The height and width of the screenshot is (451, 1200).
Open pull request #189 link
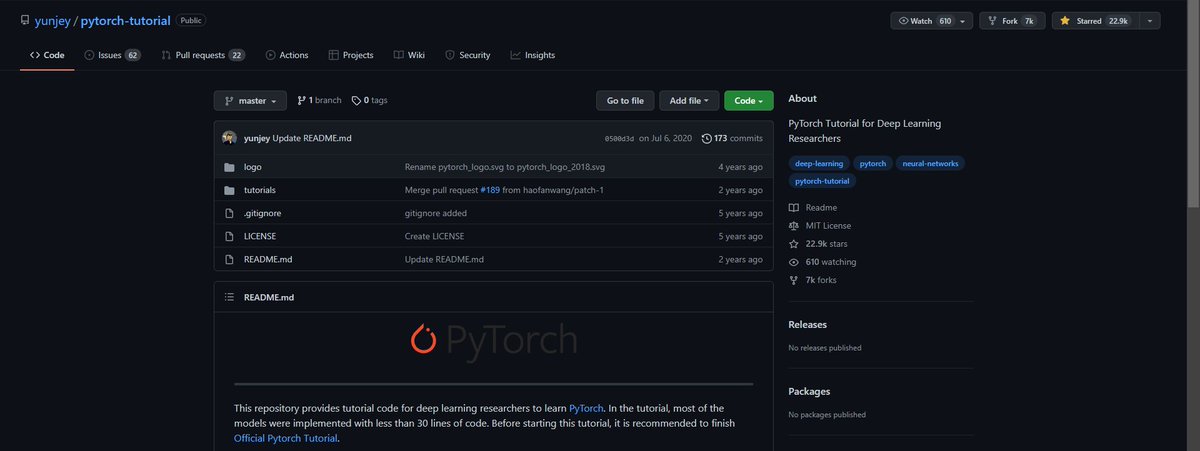488,190
